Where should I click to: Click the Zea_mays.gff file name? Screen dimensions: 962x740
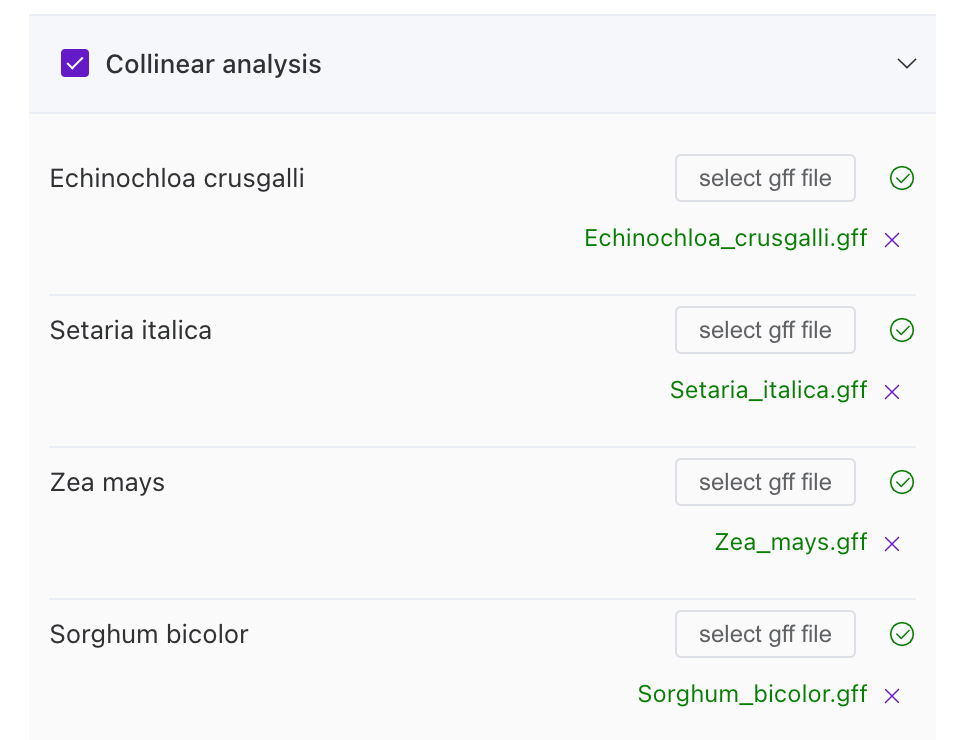pos(790,542)
